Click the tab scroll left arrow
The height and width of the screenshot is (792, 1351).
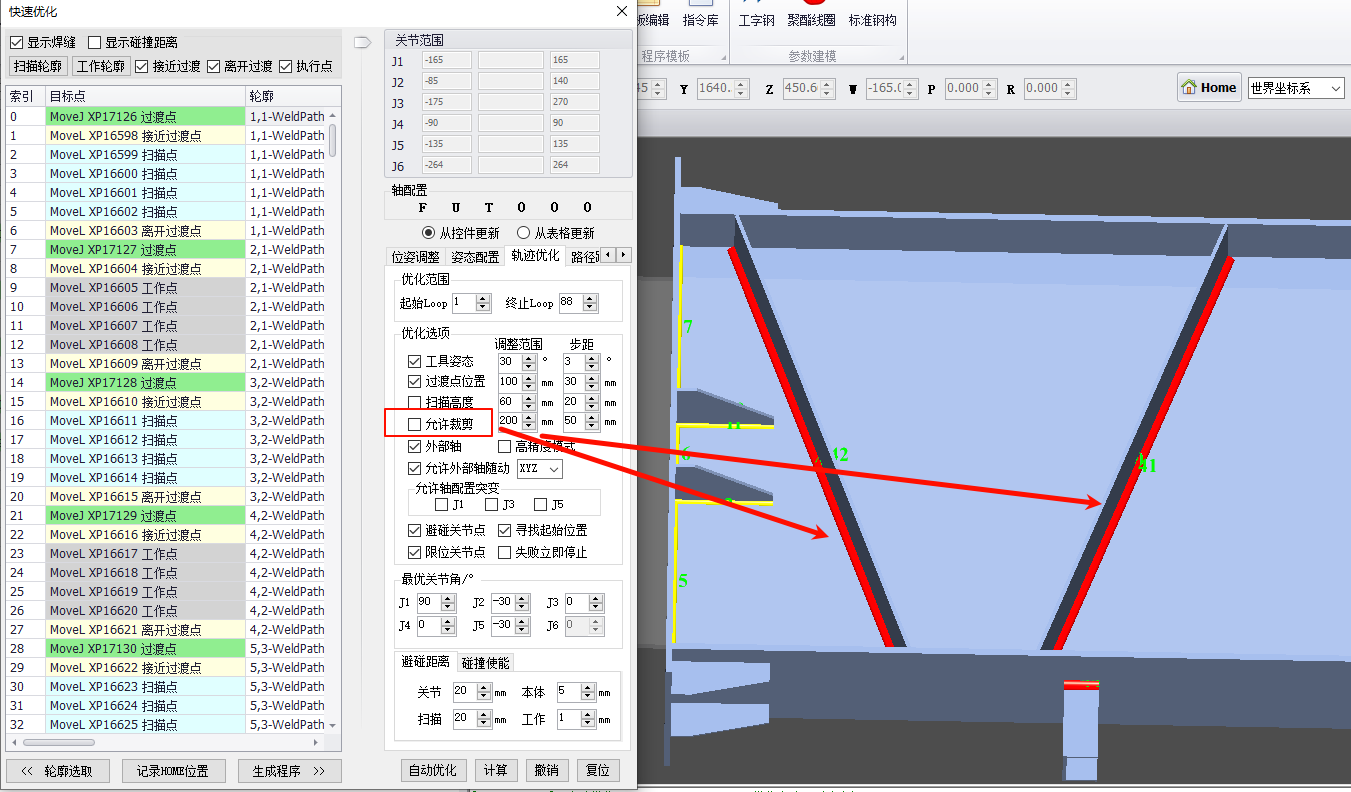(x=609, y=255)
